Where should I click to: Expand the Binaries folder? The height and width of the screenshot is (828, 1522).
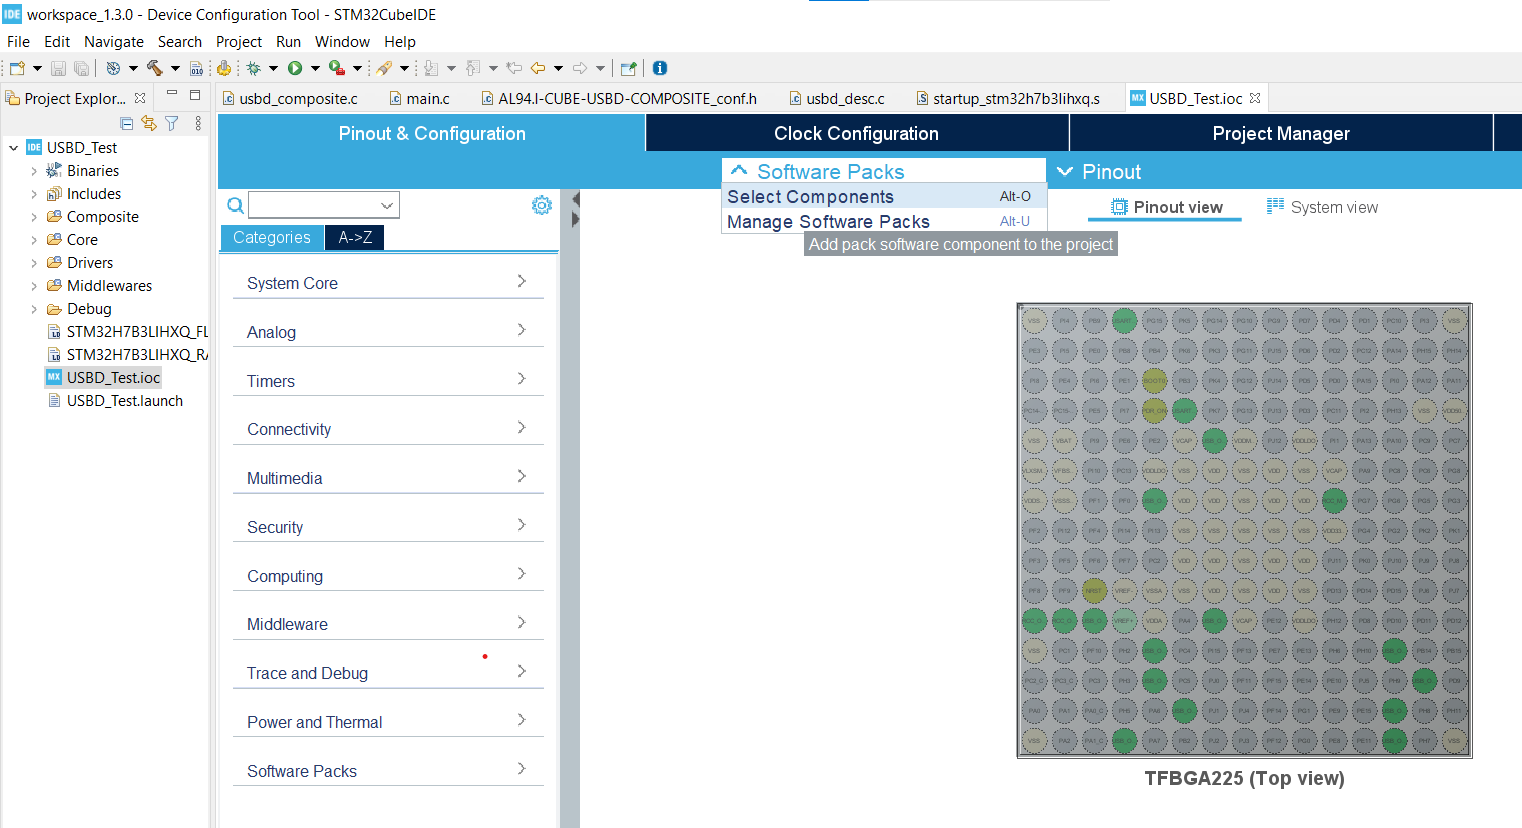click(34, 171)
